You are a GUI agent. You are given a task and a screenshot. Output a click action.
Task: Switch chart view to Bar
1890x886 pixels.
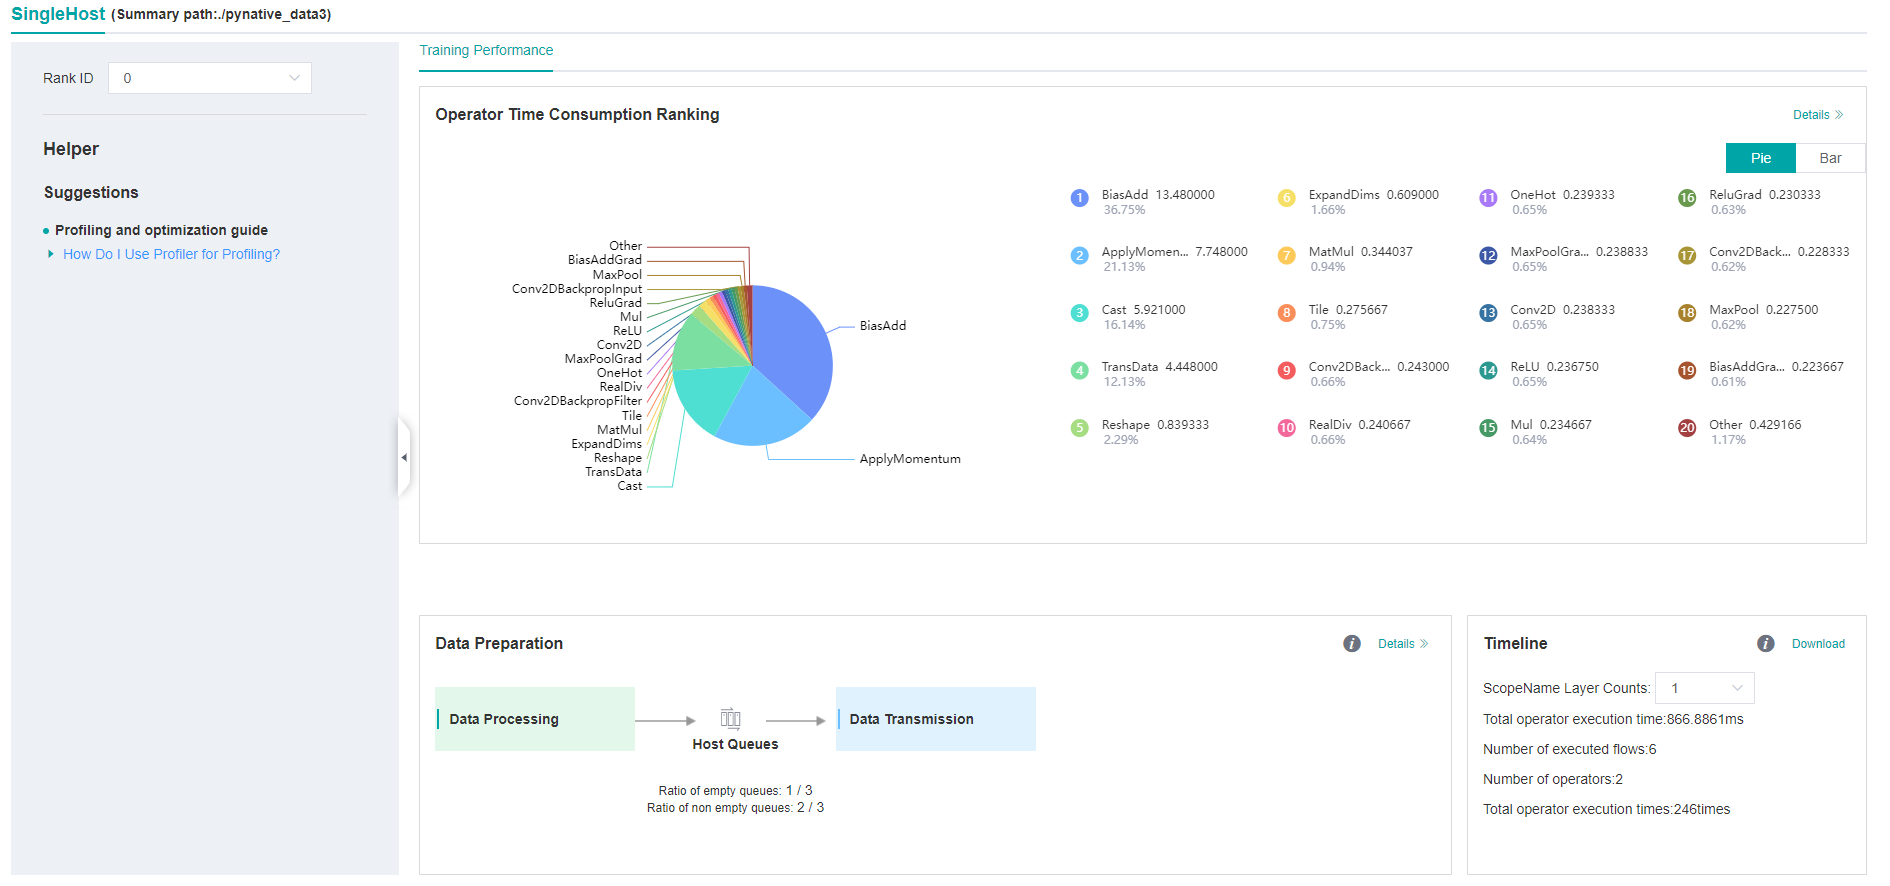(x=1830, y=158)
